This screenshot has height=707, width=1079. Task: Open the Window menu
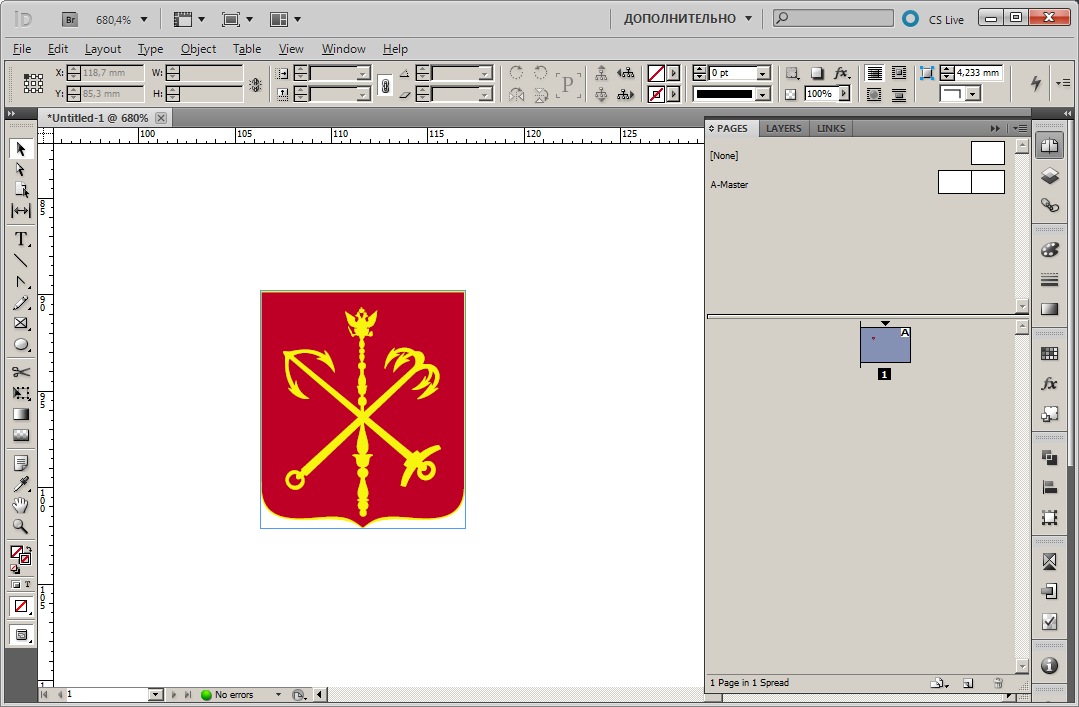pos(343,49)
